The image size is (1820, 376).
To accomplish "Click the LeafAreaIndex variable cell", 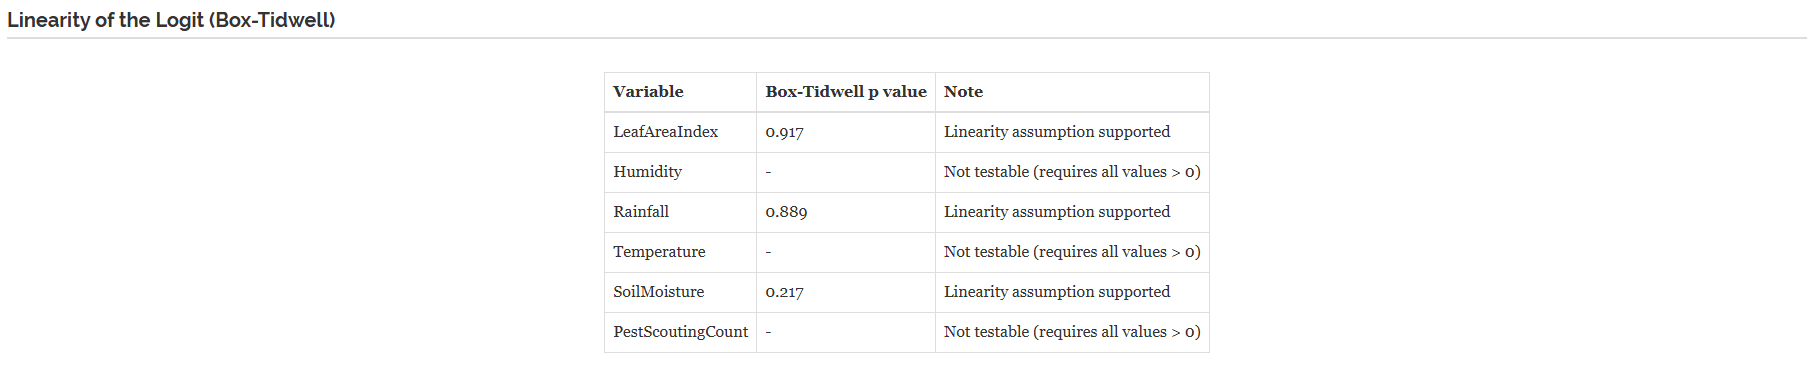I will (x=681, y=132).
